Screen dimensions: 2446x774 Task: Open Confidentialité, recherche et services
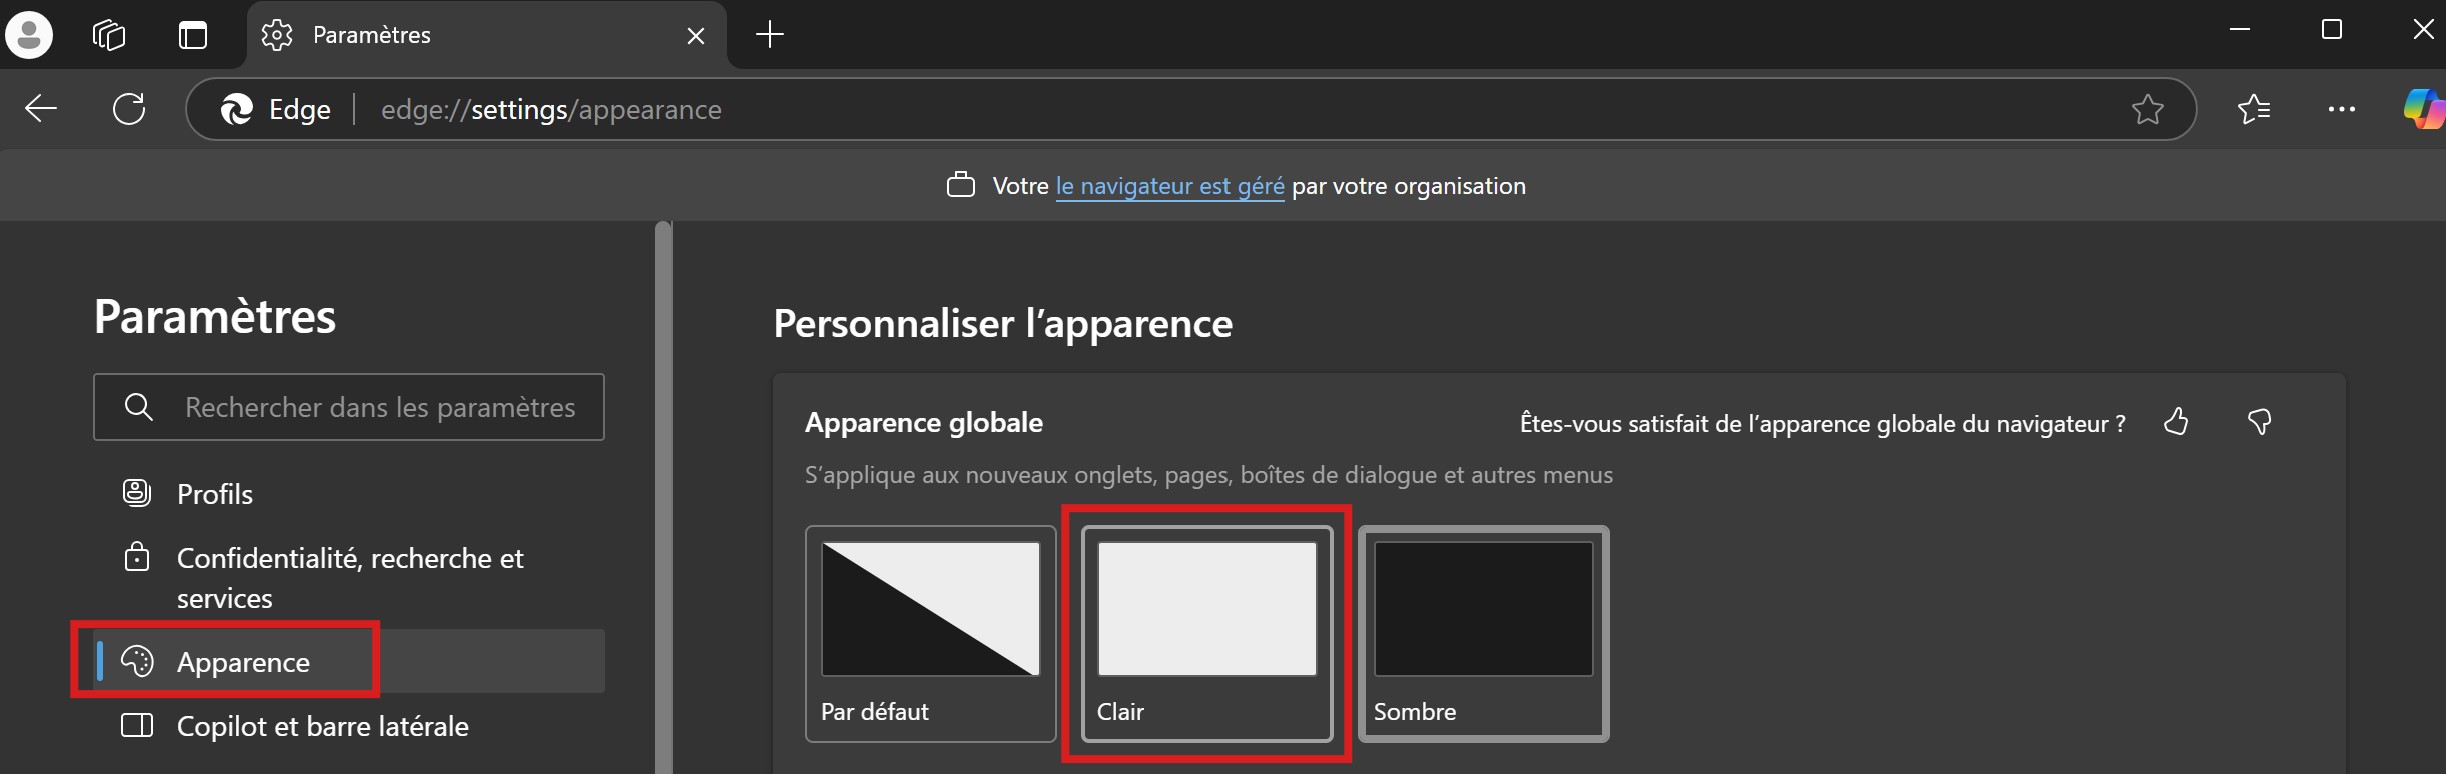click(349, 577)
